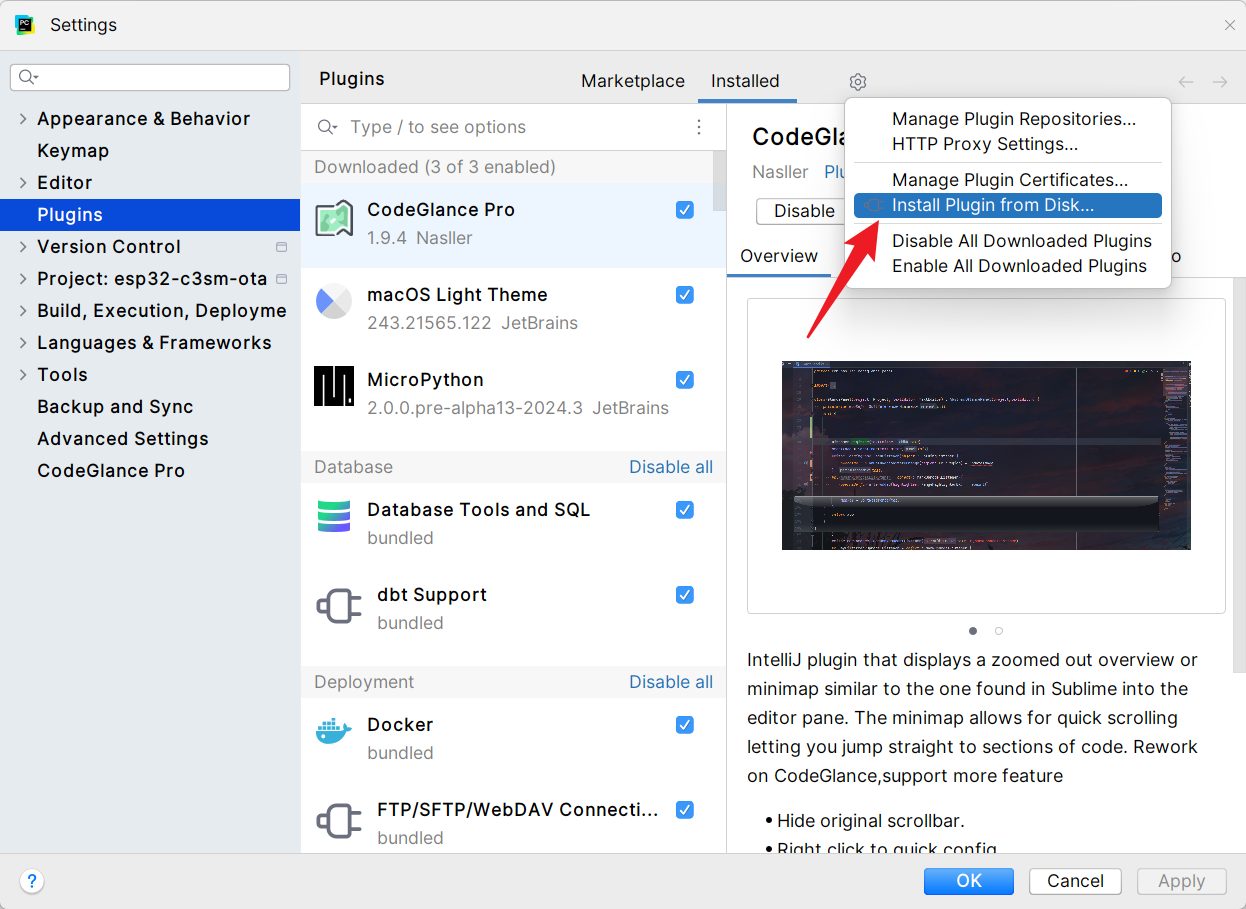
Task: Apply the settings changes
Action: (1180, 881)
